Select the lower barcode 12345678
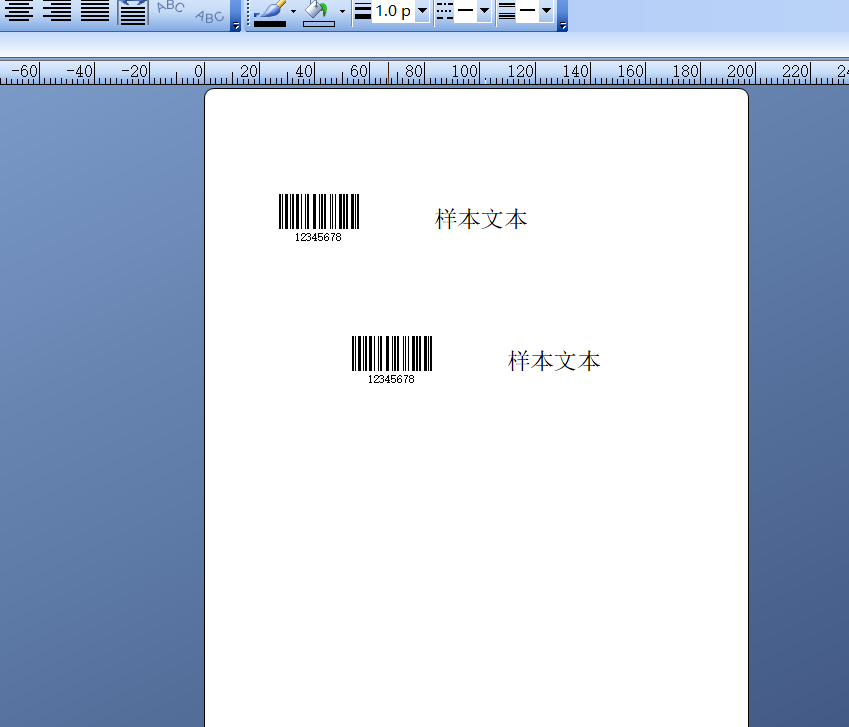Screen dimensions: 849x727 392,360
